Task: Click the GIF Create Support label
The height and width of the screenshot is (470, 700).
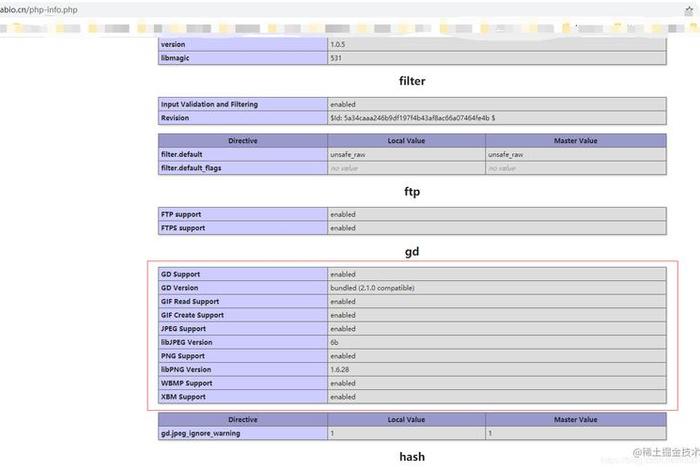Action: [192, 315]
